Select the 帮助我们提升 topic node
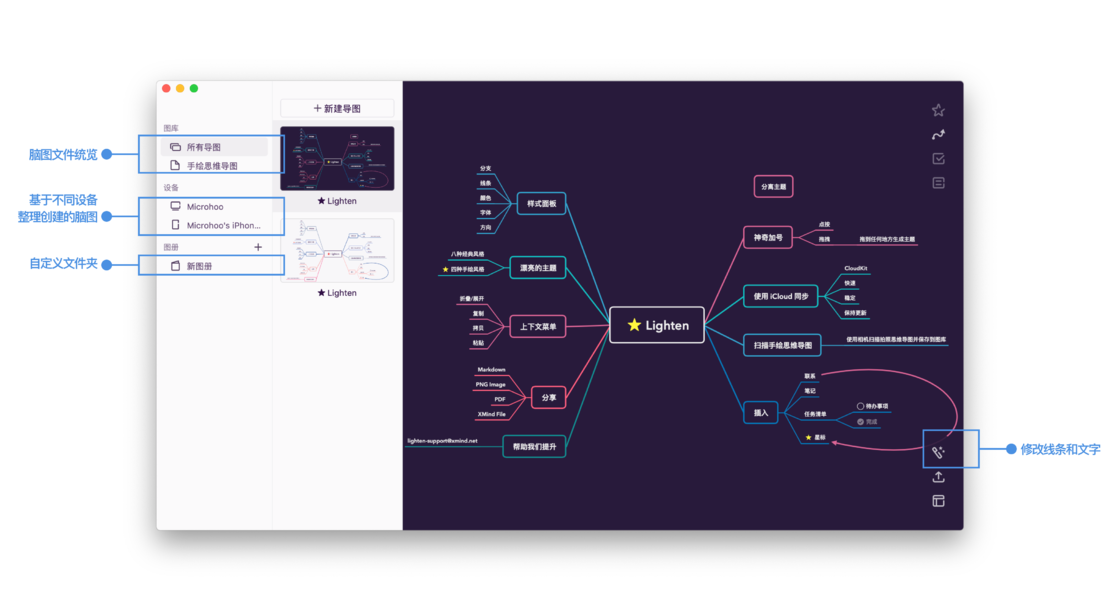 click(534, 447)
